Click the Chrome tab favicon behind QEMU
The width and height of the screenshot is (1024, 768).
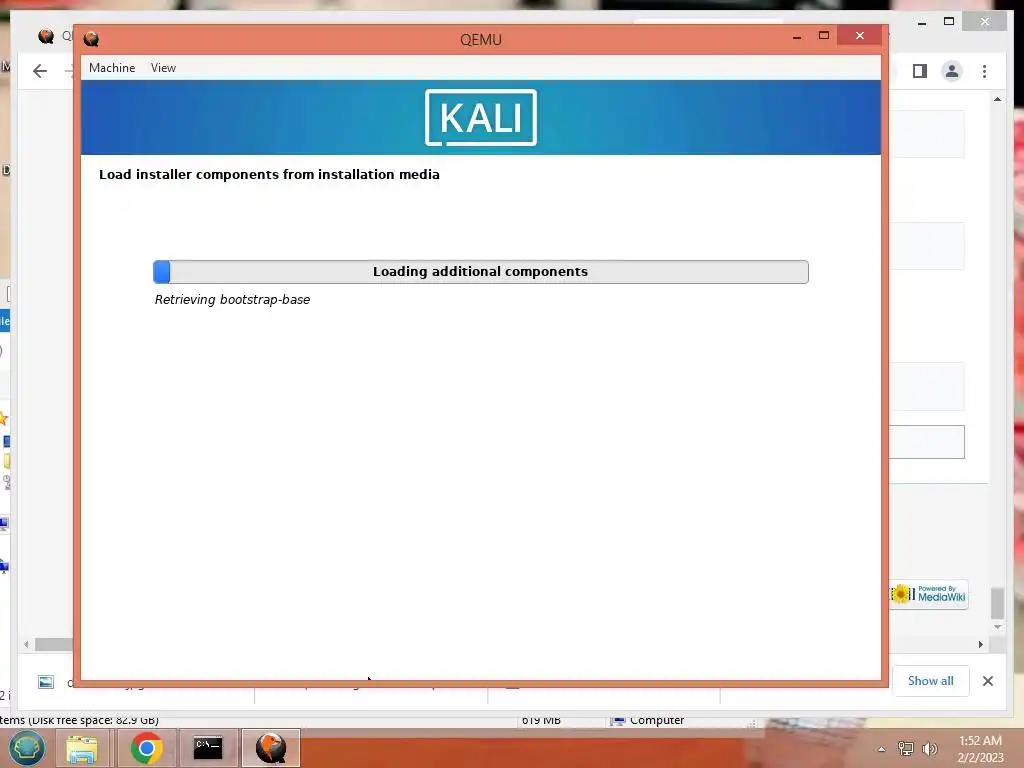pos(46,37)
